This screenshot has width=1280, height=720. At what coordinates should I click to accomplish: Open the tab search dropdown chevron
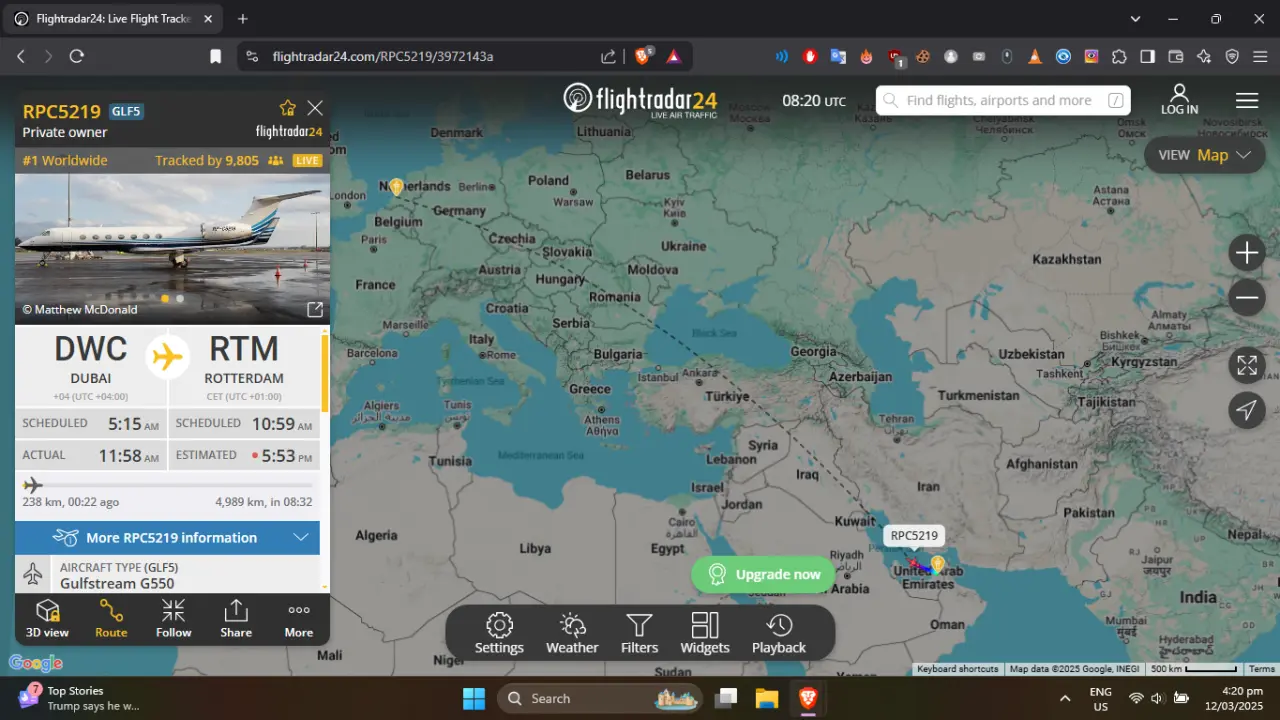pyautogui.click(x=1135, y=19)
